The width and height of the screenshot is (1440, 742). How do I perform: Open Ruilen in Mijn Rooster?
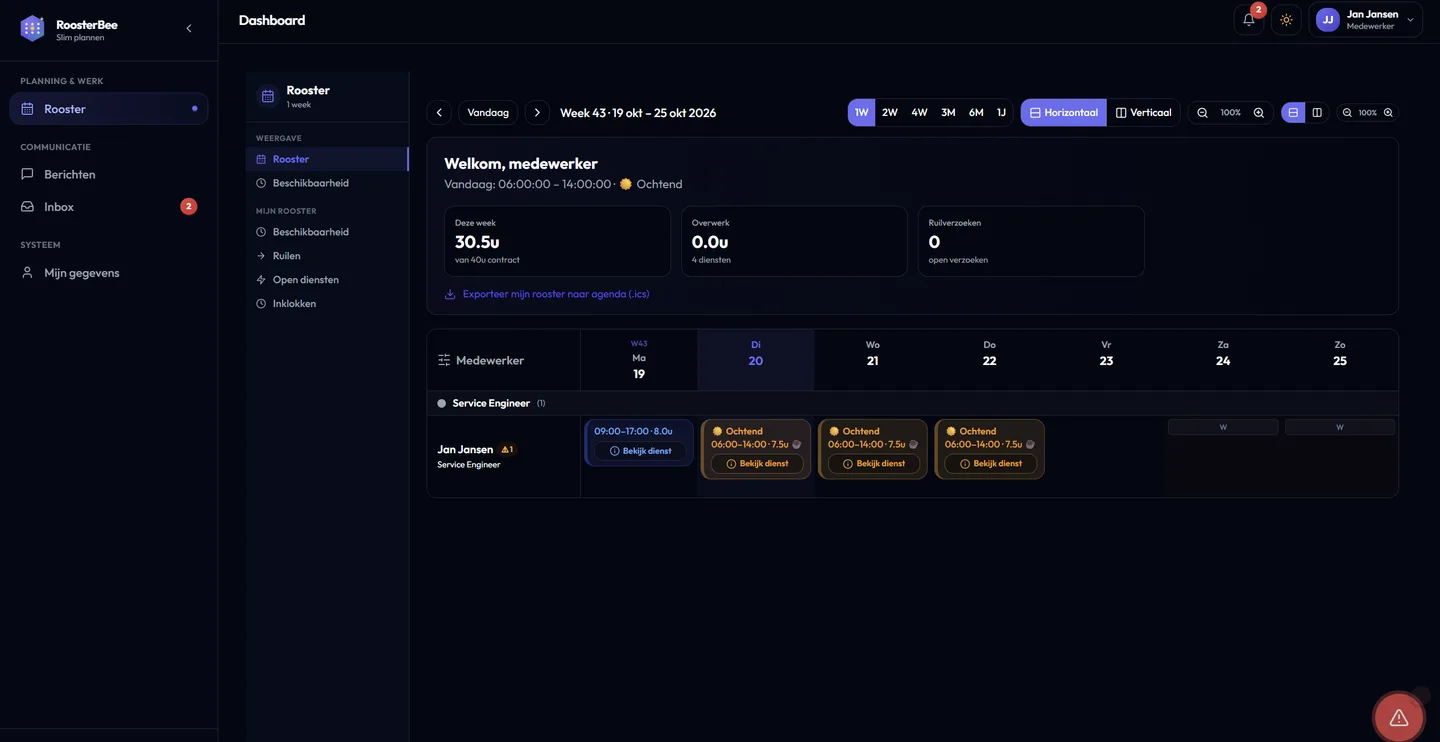point(327,256)
